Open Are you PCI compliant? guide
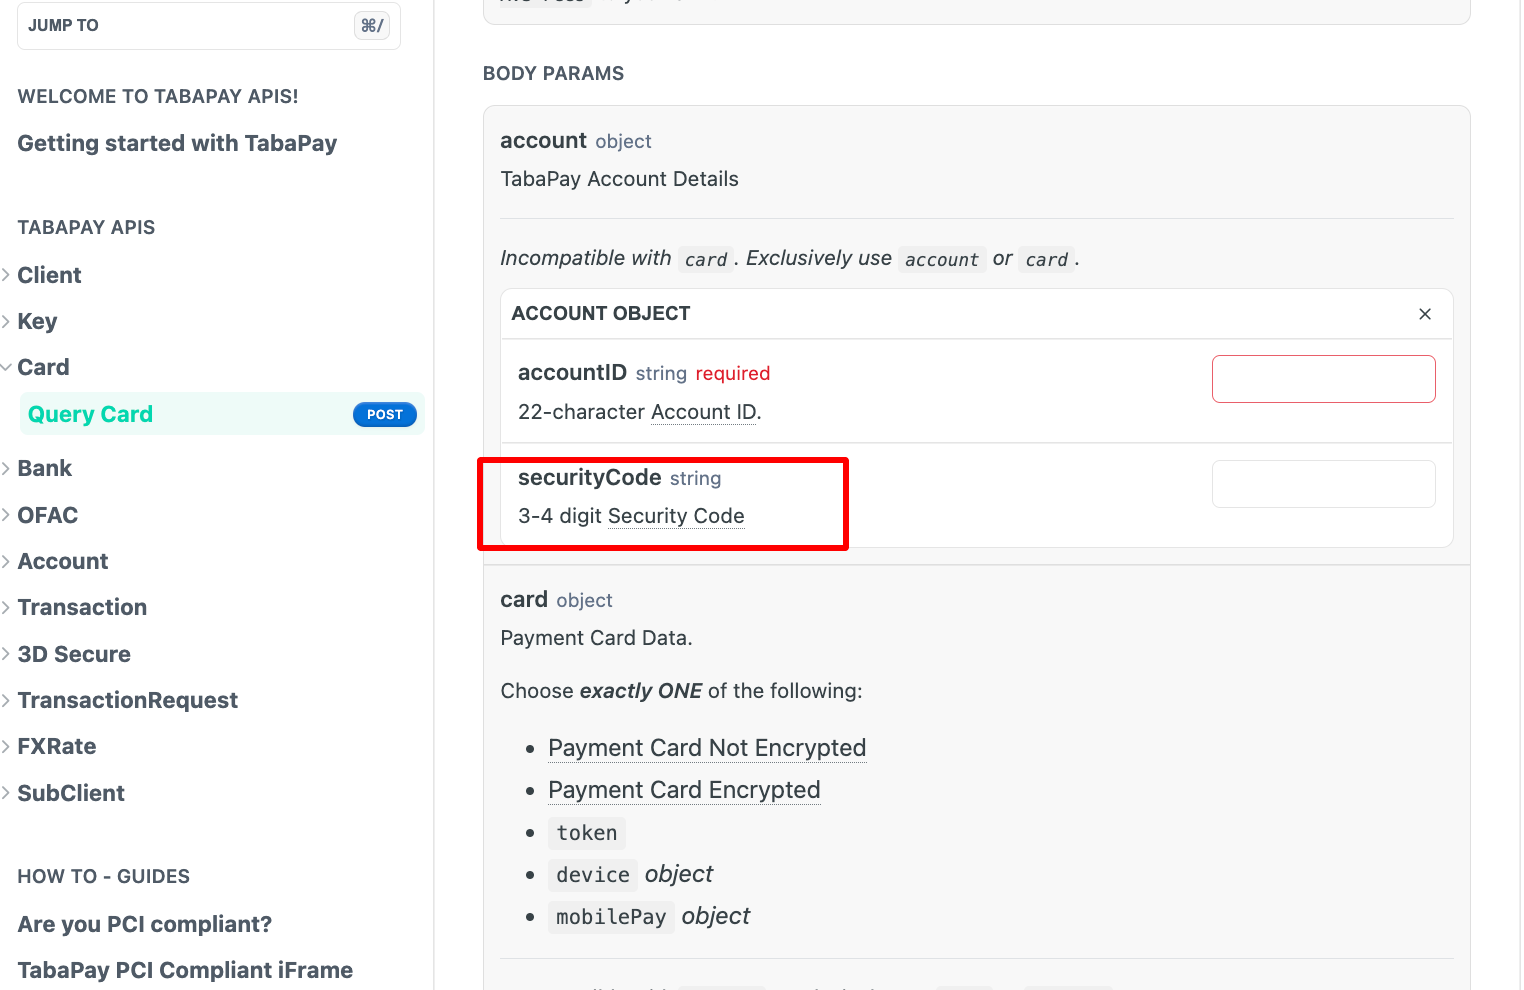1524x990 pixels. point(144,924)
